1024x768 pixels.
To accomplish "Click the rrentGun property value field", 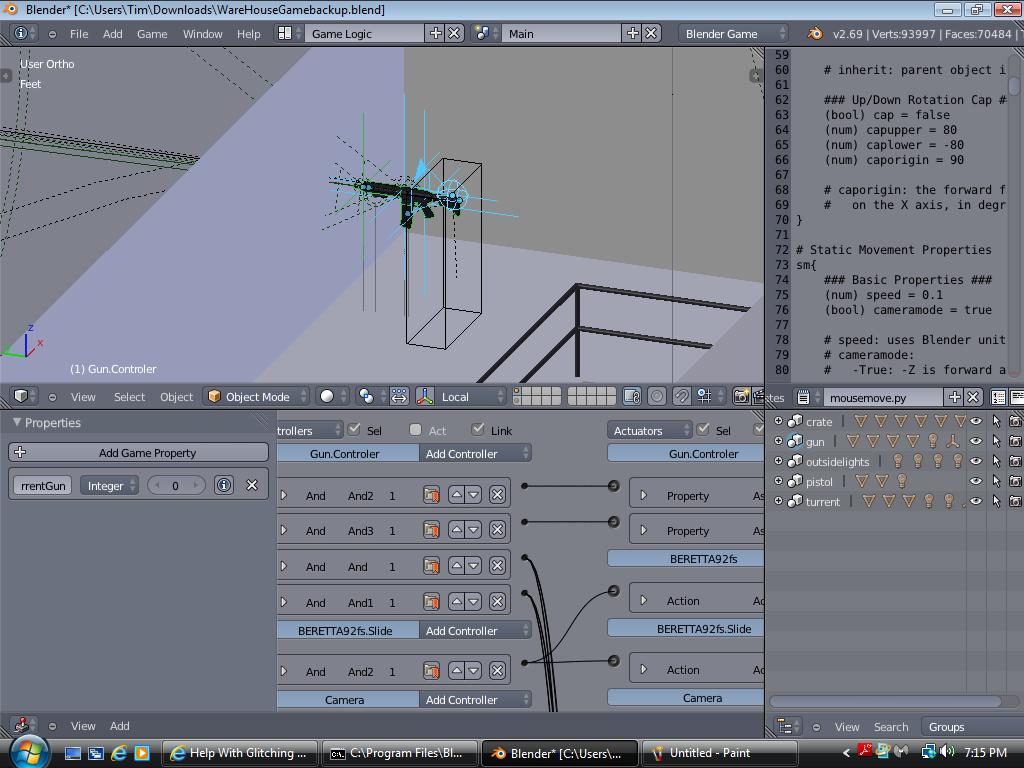I will [176, 485].
